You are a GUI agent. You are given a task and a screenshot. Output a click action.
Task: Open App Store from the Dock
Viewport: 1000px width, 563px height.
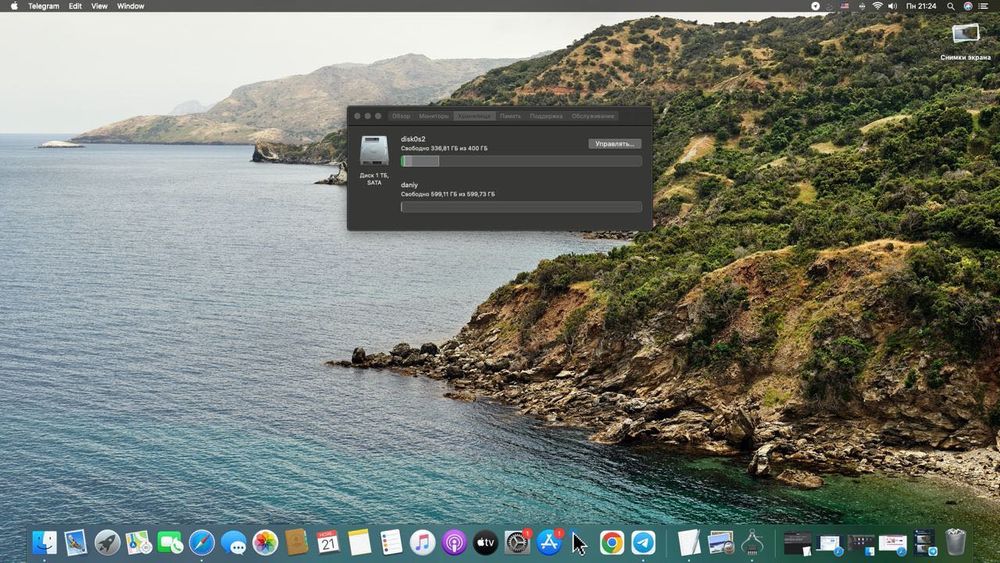[548, 543]
